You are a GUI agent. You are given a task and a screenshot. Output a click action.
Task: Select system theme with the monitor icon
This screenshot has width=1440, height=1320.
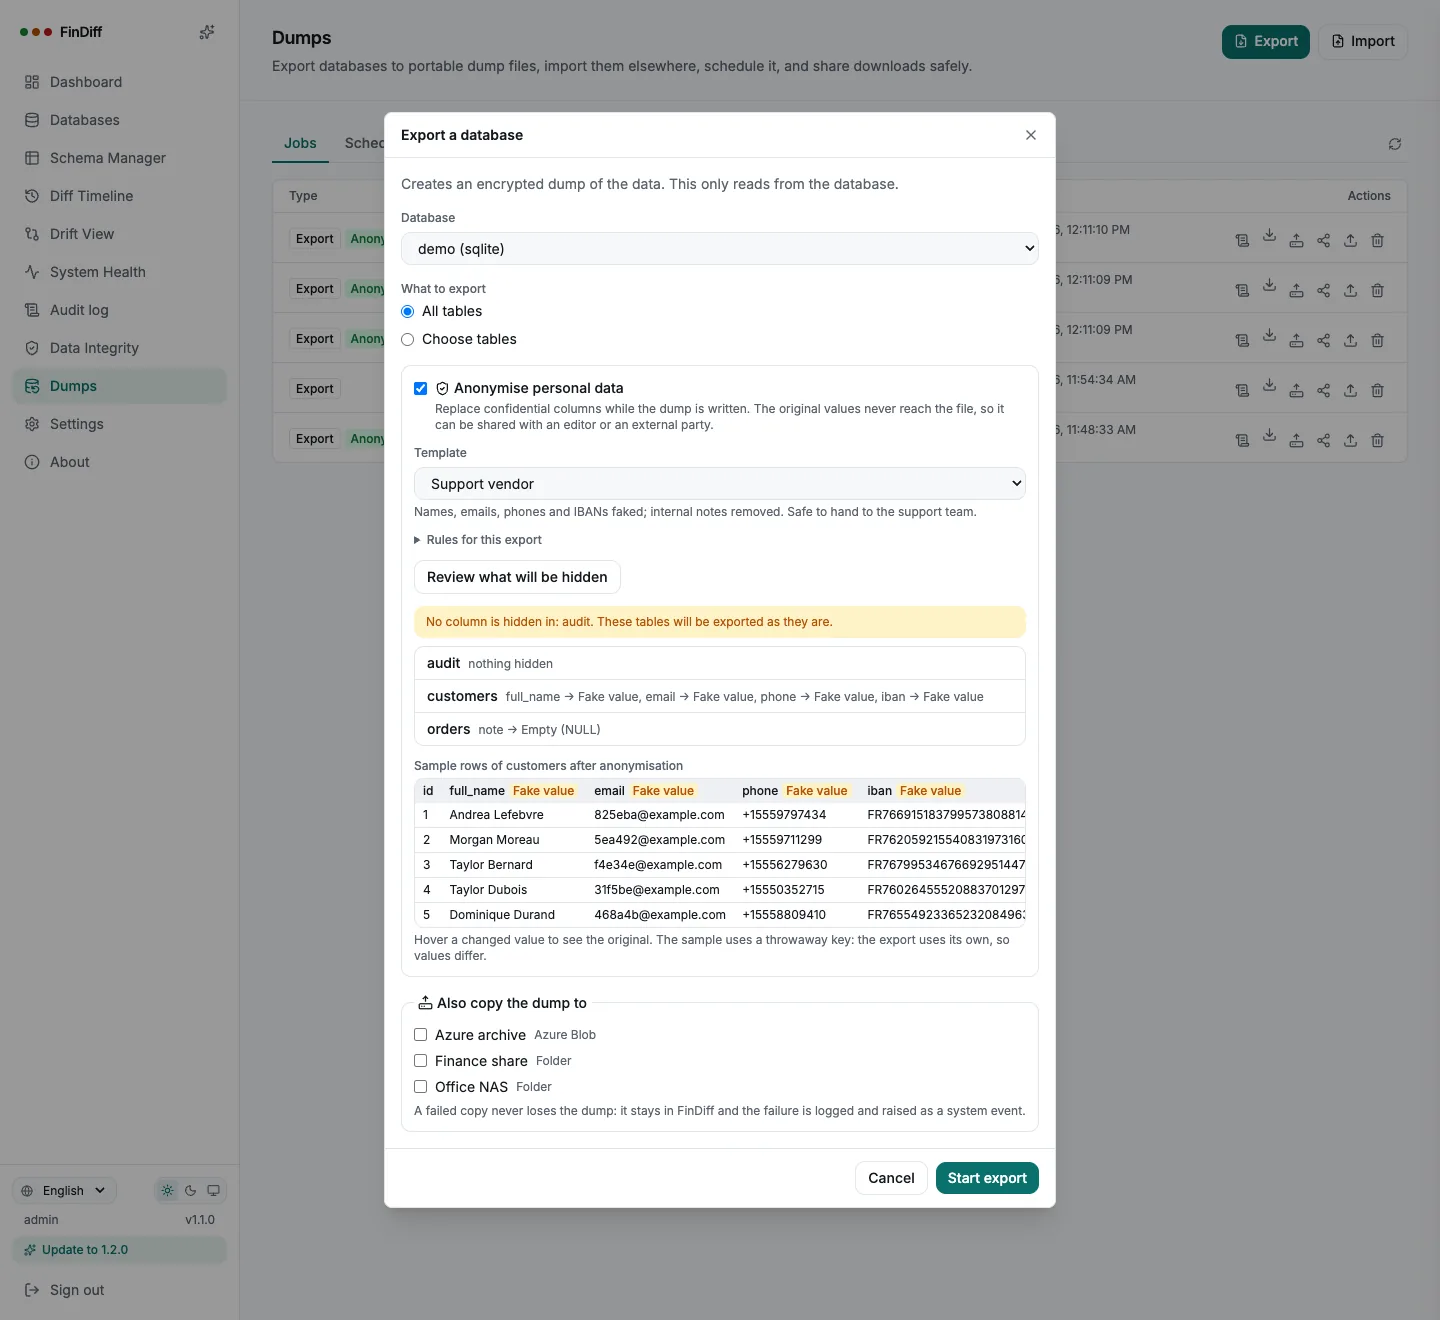213,1191
